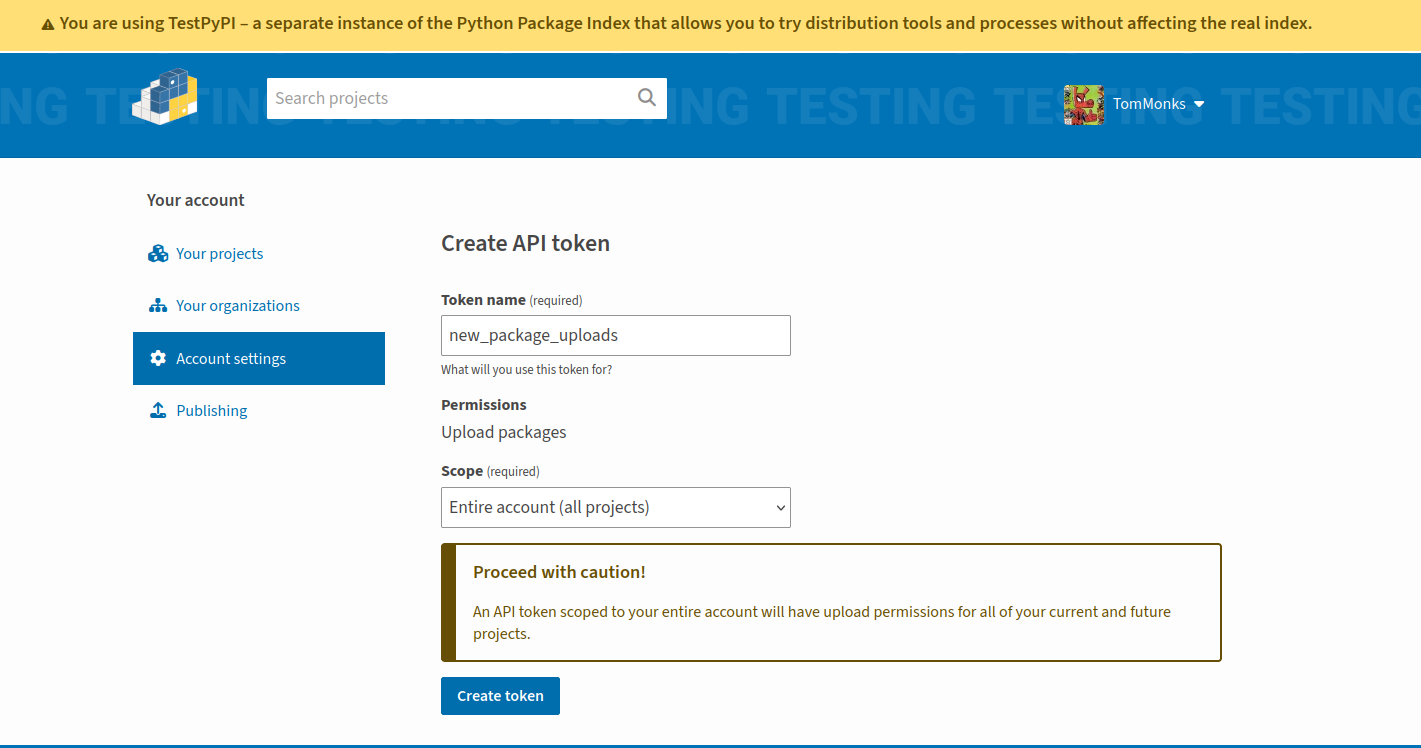Click the TomMonks user avatar image

pyautogui.click(x=1083, y=104)
